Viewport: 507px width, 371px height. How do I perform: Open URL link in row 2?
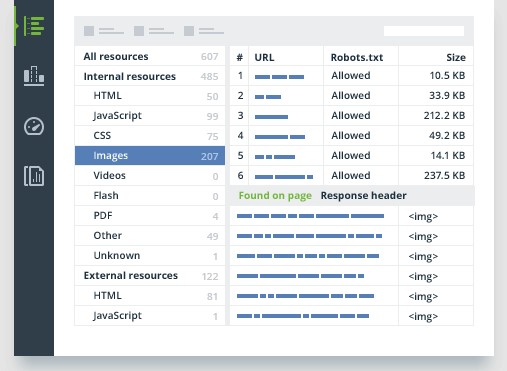click(268, 97)
